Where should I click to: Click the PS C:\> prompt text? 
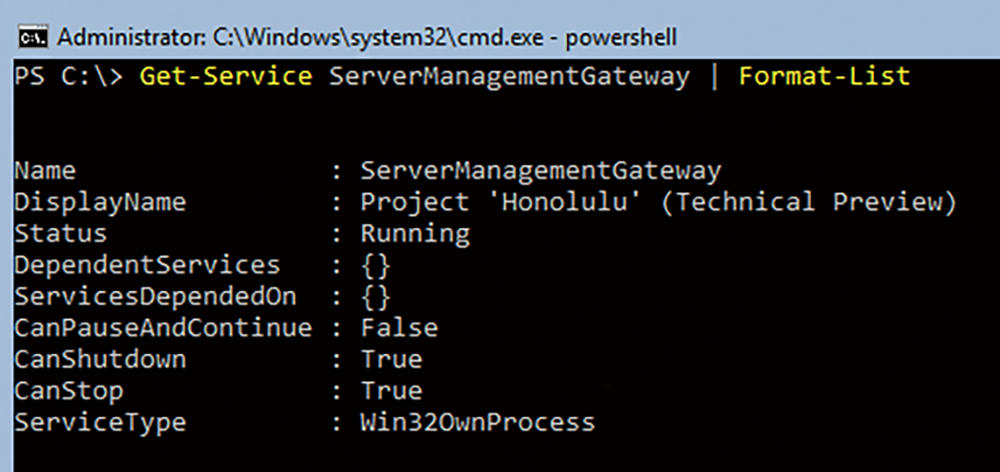tap(69, 77)
